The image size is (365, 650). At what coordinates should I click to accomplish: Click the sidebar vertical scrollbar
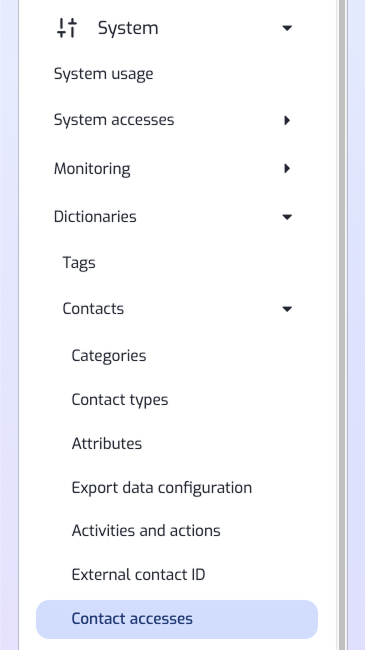point(342,325)
